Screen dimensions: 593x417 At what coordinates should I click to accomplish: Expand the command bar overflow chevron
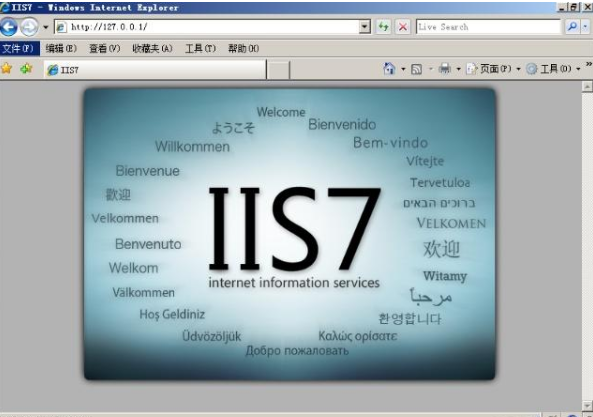[589, 64]
